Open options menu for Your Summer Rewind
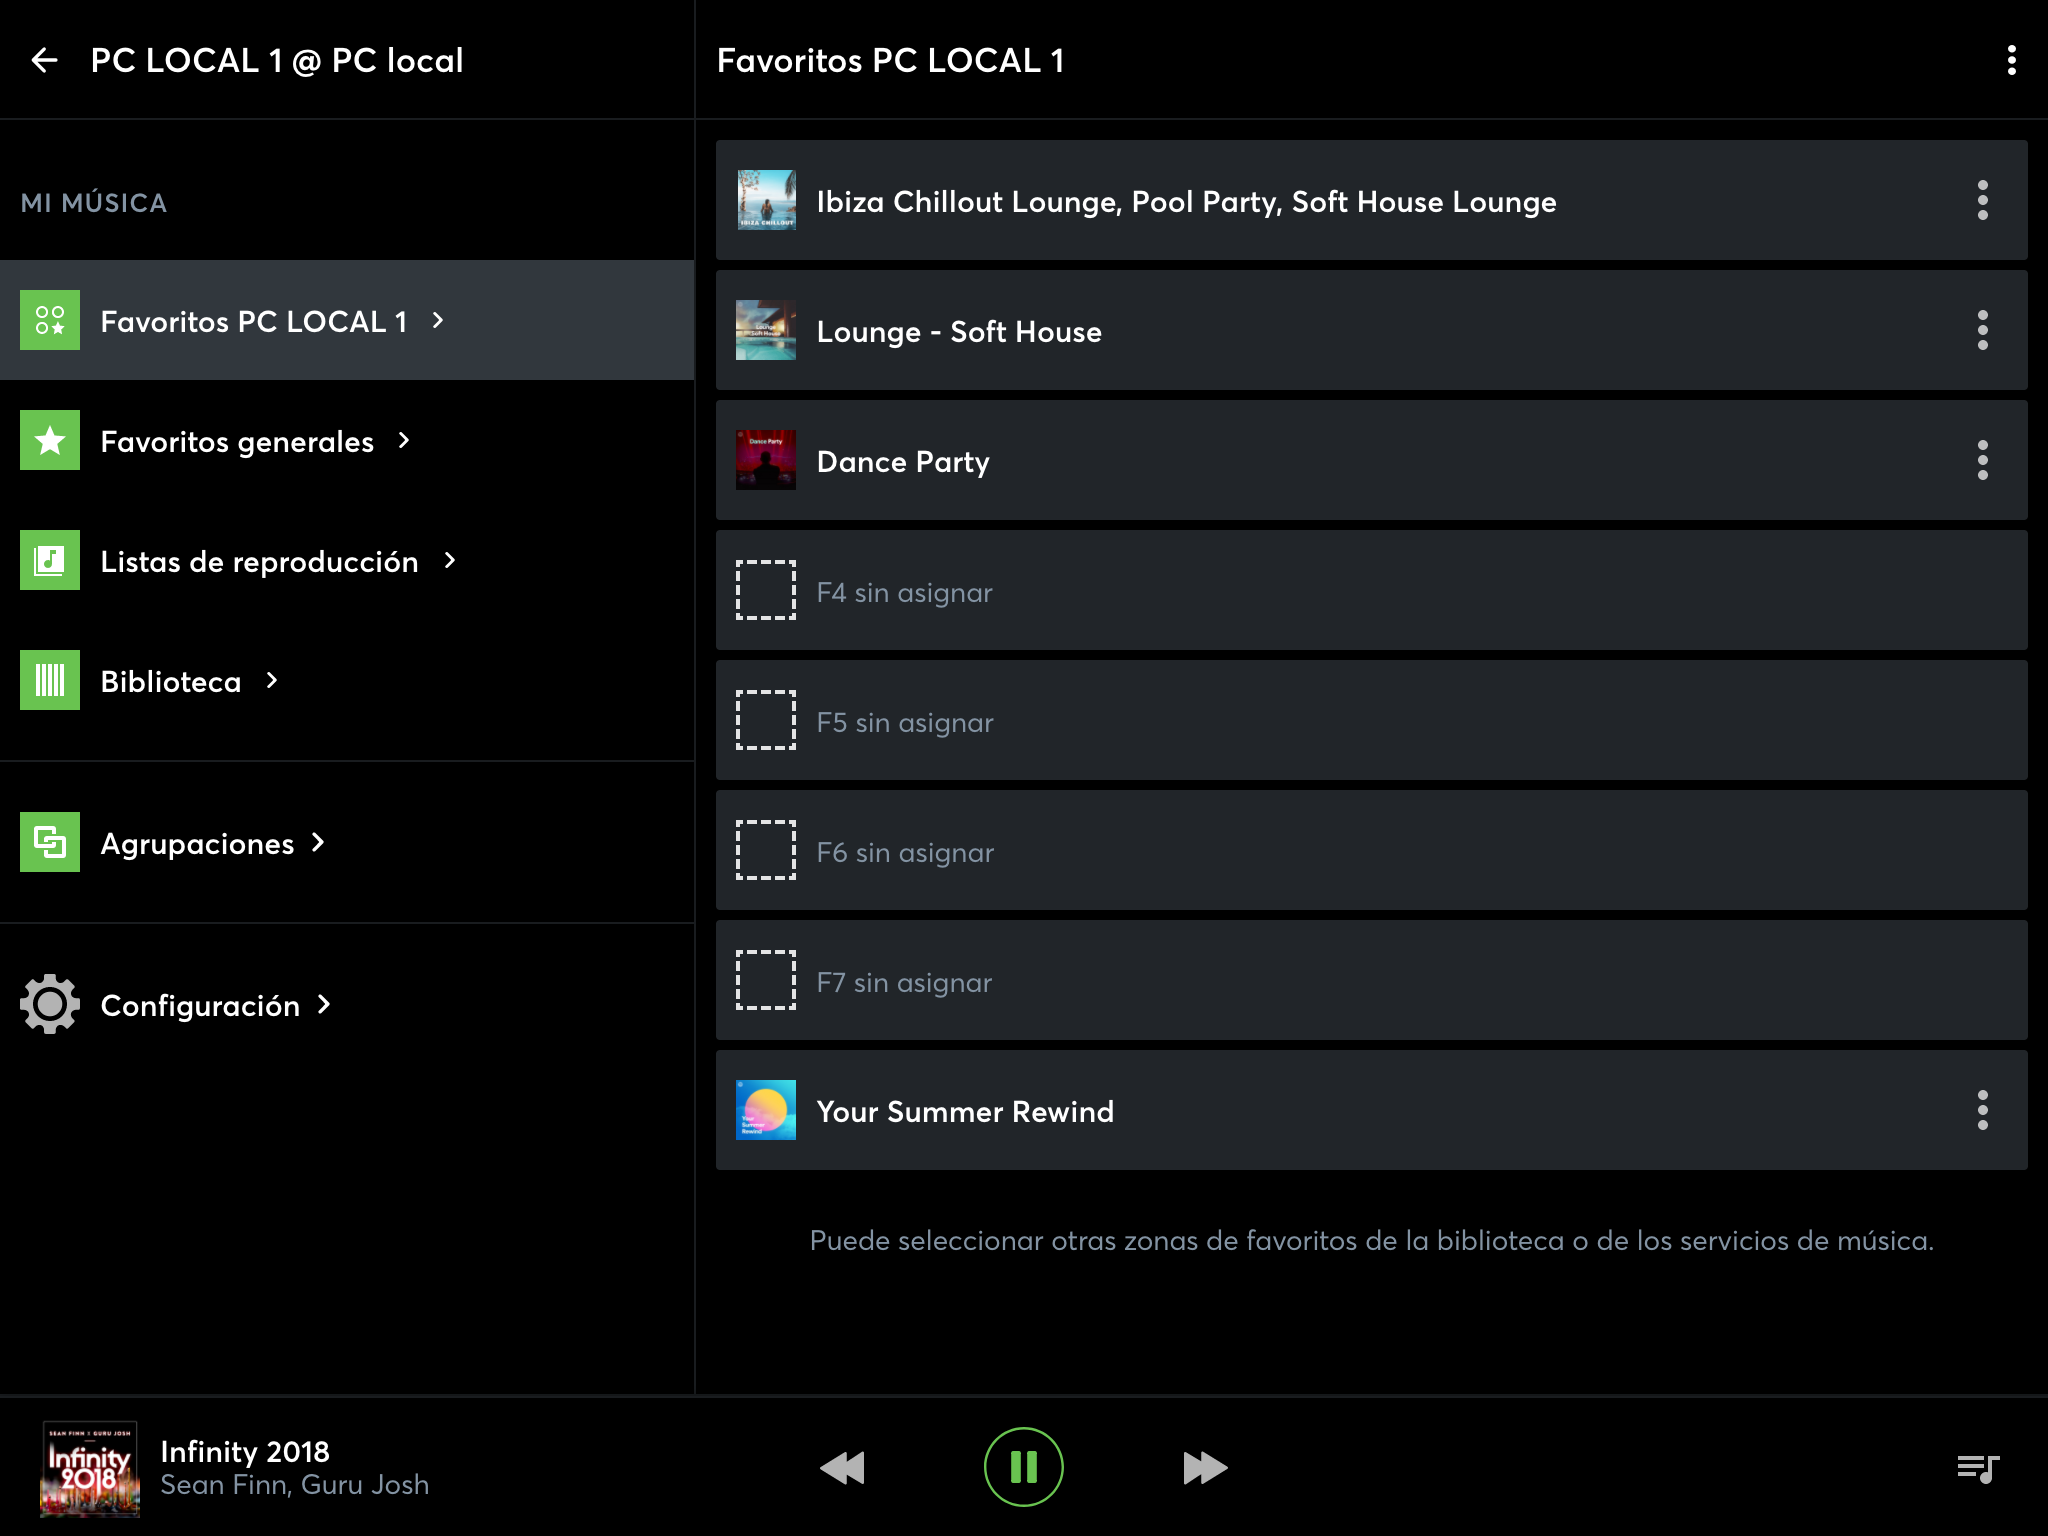This screenshot has height=1536, width=2048. point(1982,1110)
